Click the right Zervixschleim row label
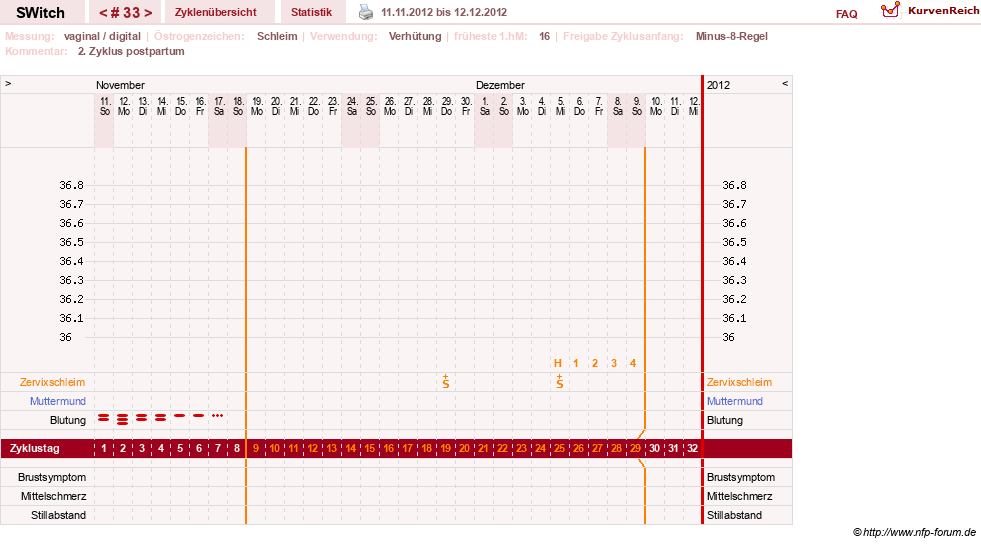The height and width of the screenshot is (544, 981). point(740,382)
